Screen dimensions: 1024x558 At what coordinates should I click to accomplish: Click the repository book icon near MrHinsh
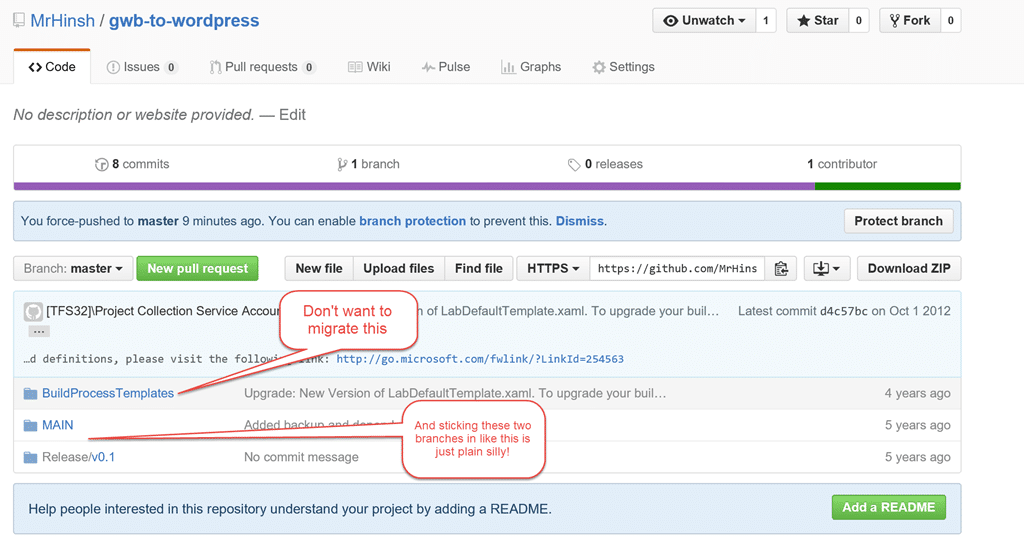pyautogui.click(x=19, y=20)
